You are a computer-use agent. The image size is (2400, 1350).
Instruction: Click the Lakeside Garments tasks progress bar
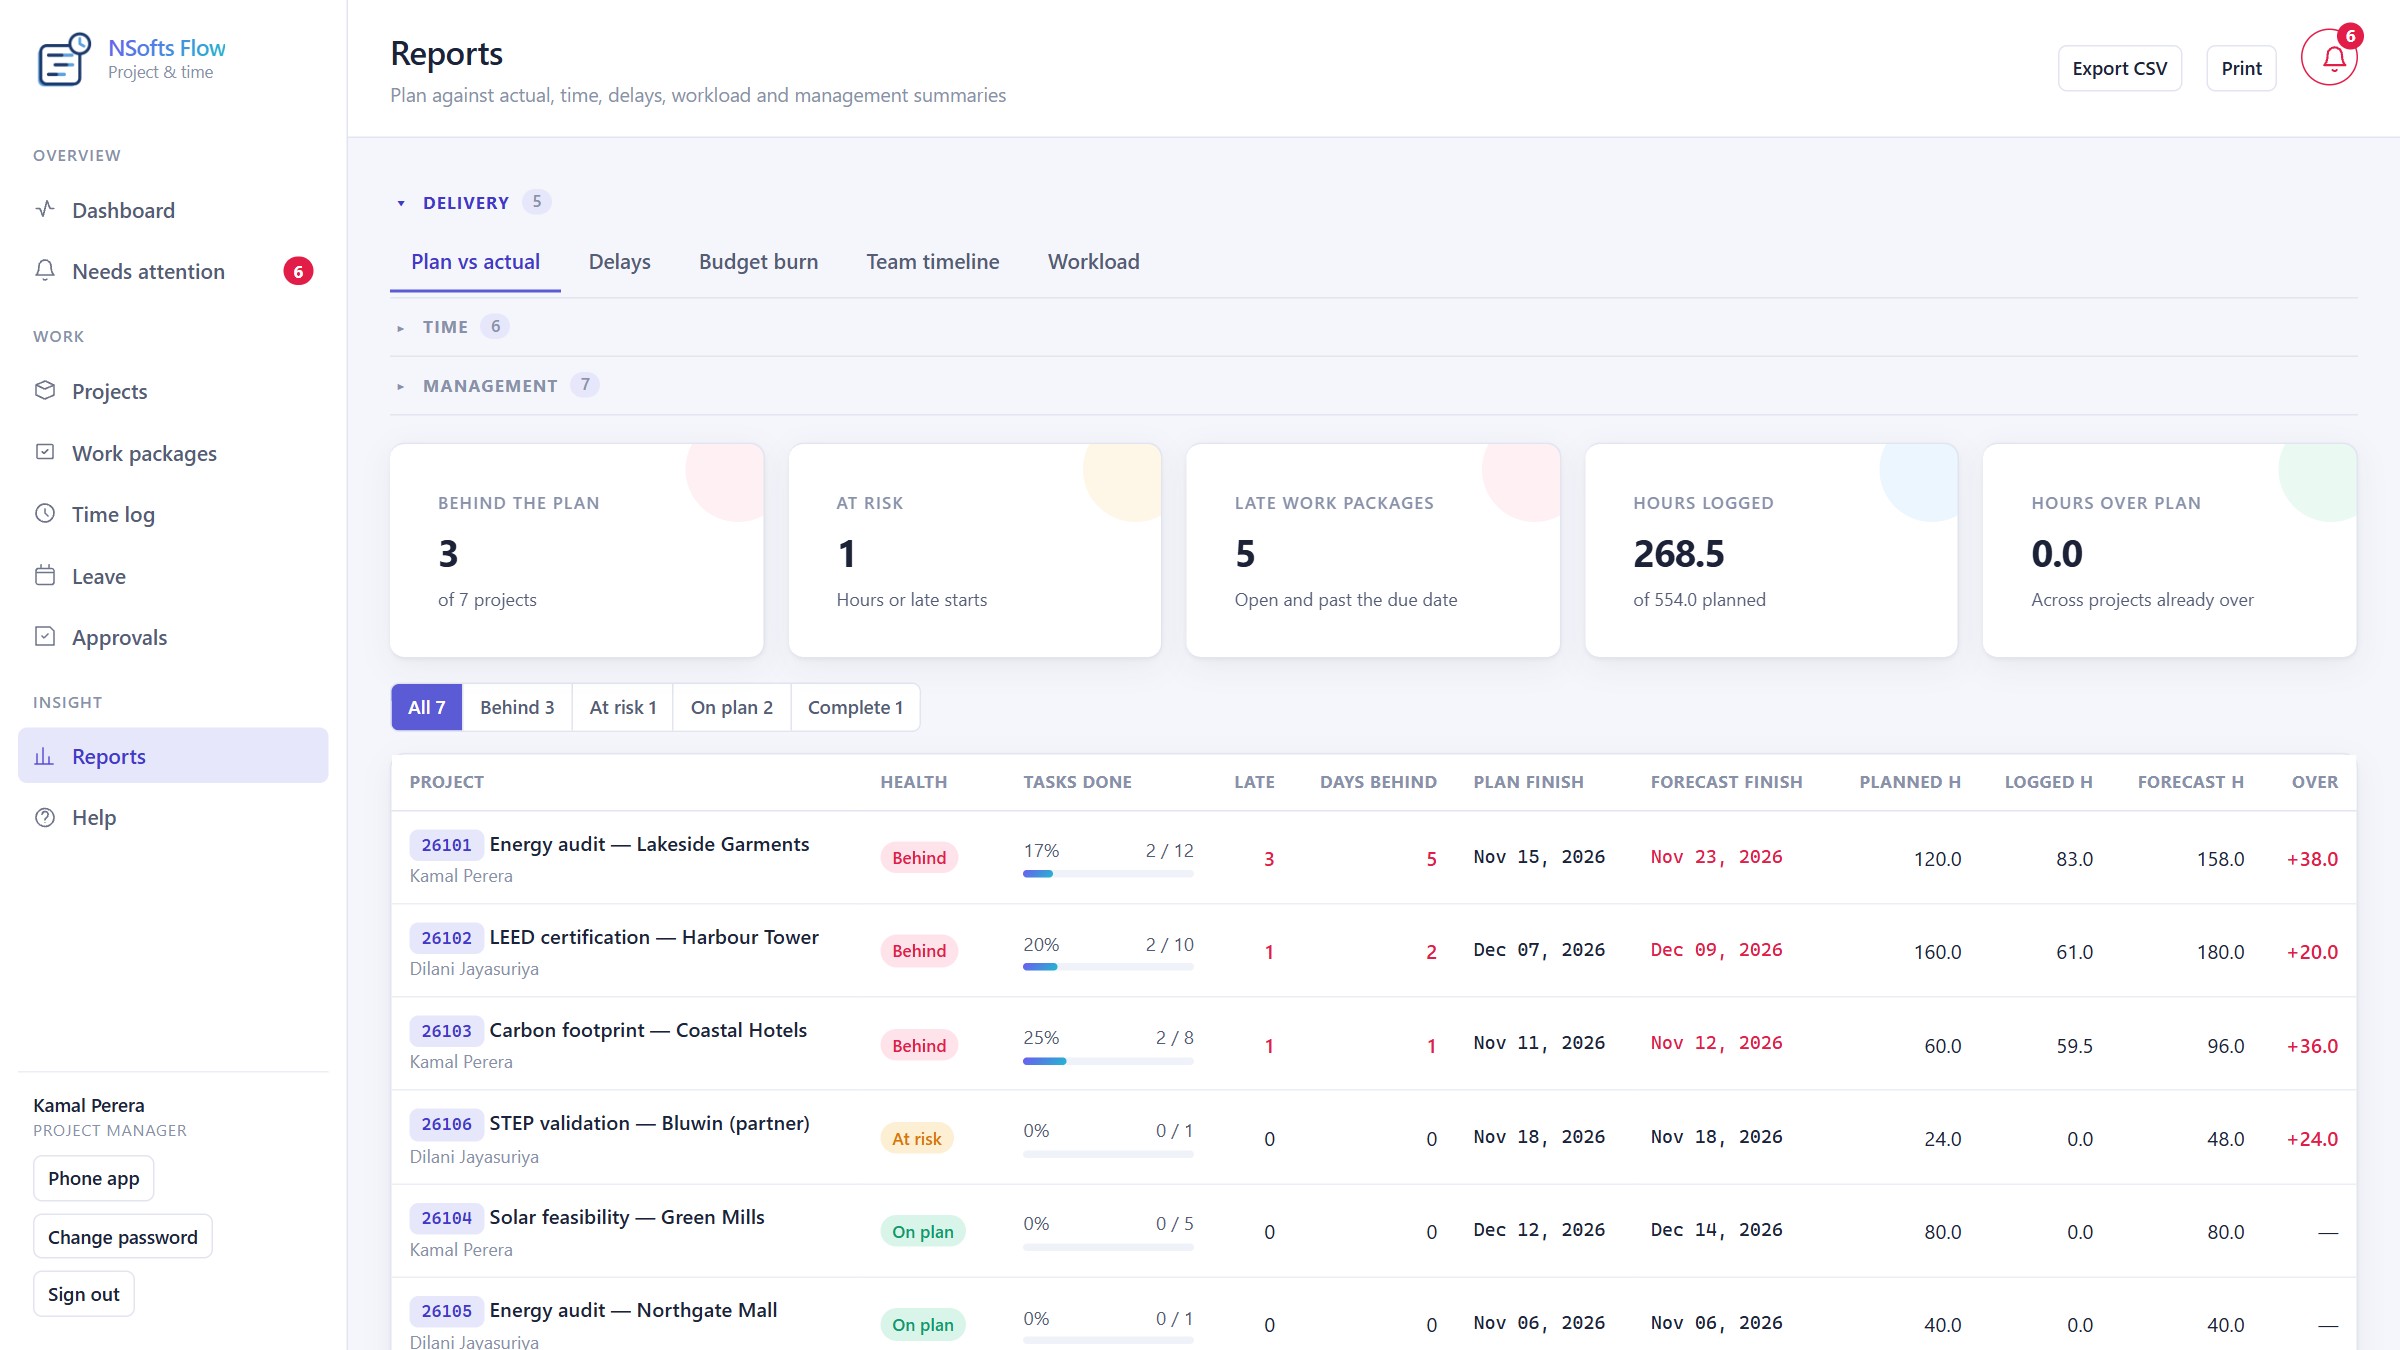click(1108, 874)
